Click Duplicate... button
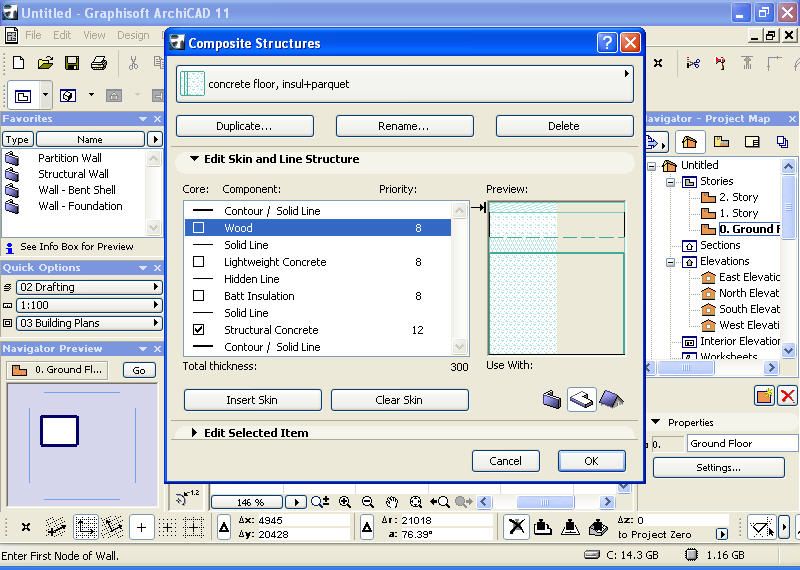 [244, 126]
